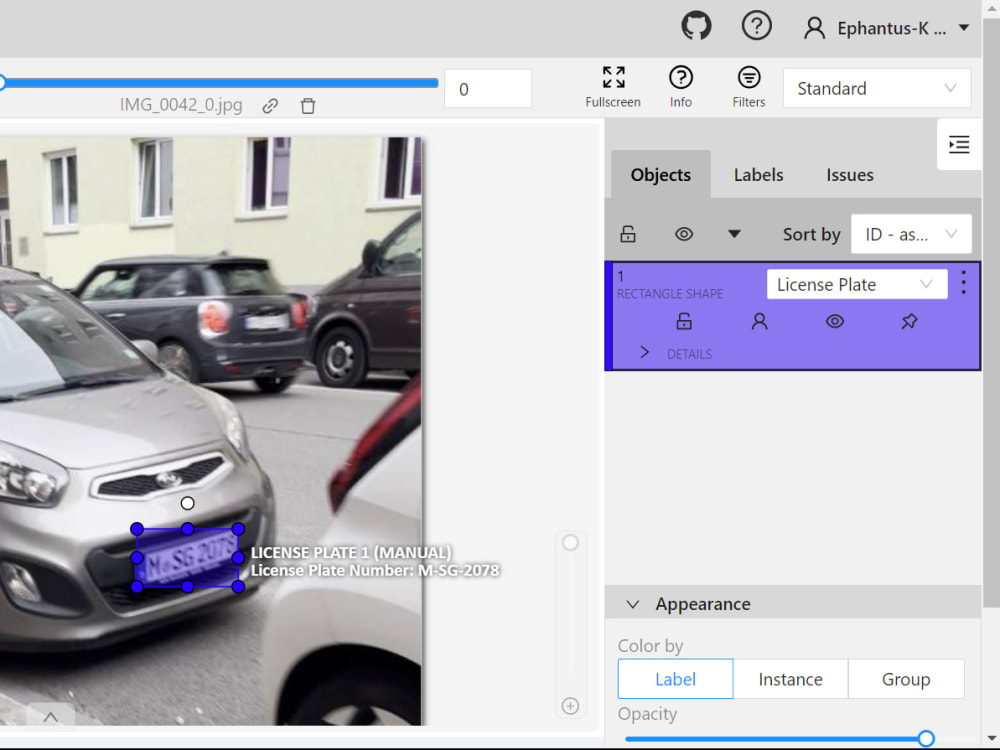Open the GitHub icon in the top bar
Screen dimensions: 1000x750
pyautogui.click(x=696, y=26)
